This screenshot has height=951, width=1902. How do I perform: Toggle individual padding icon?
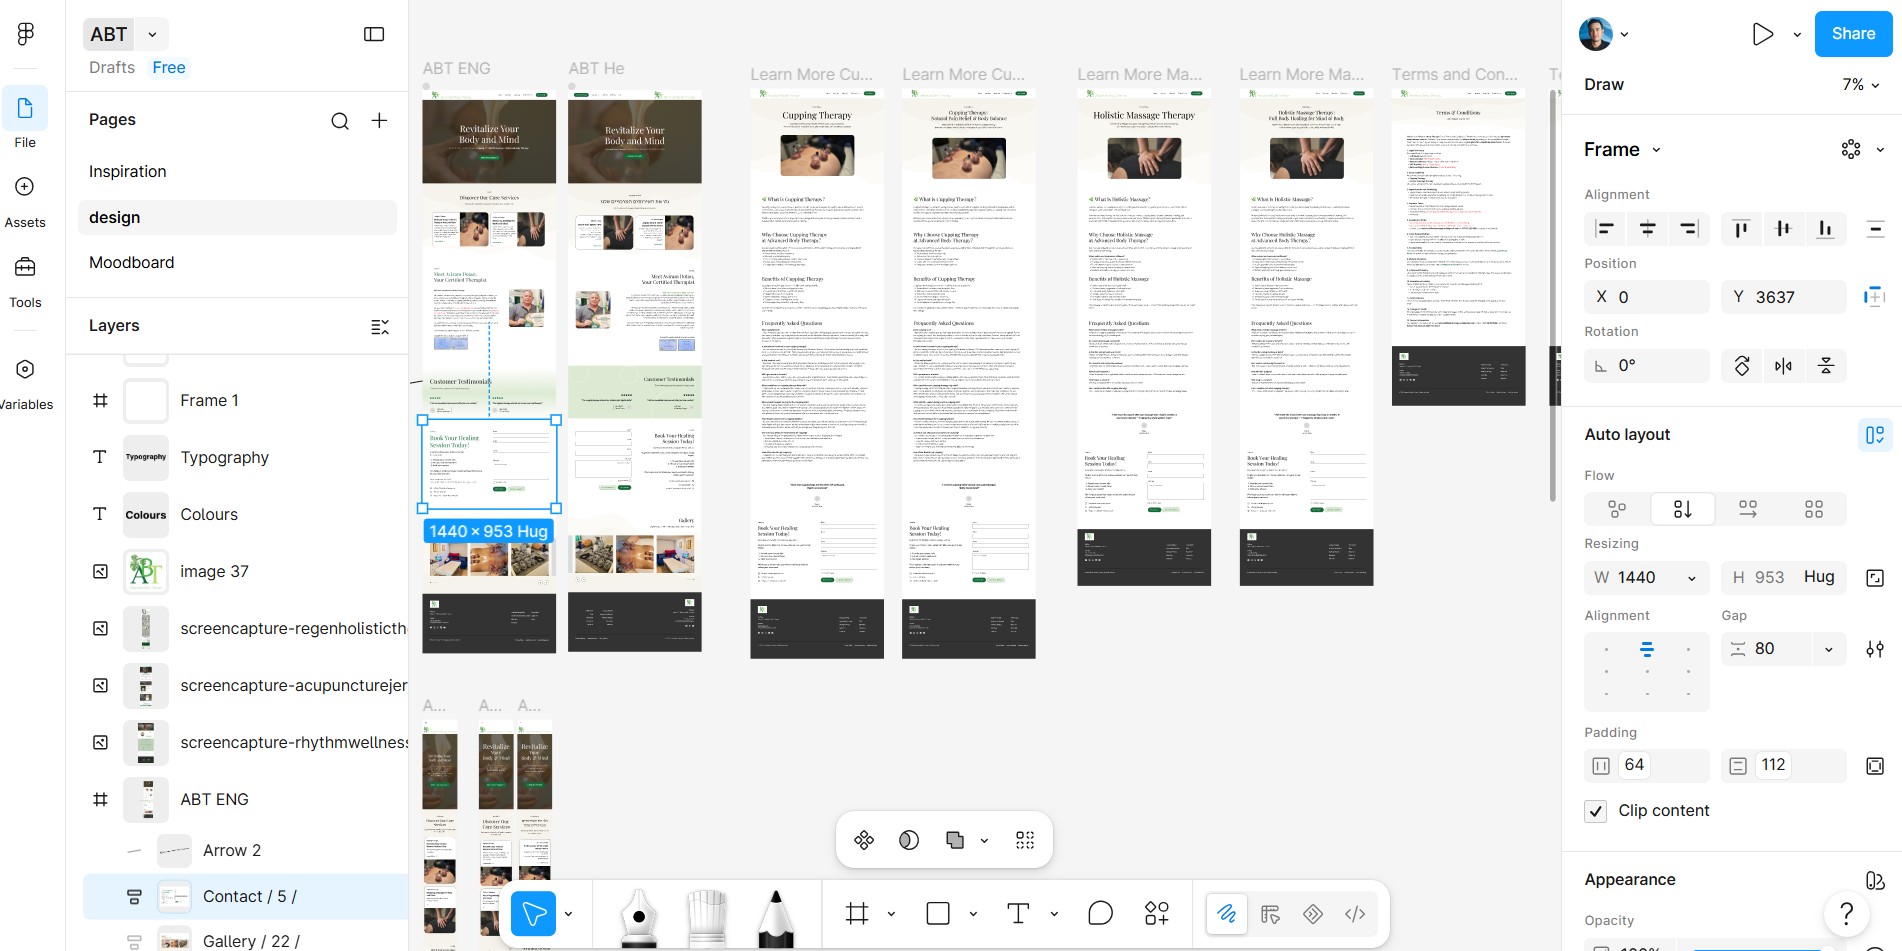[1875, 766]
